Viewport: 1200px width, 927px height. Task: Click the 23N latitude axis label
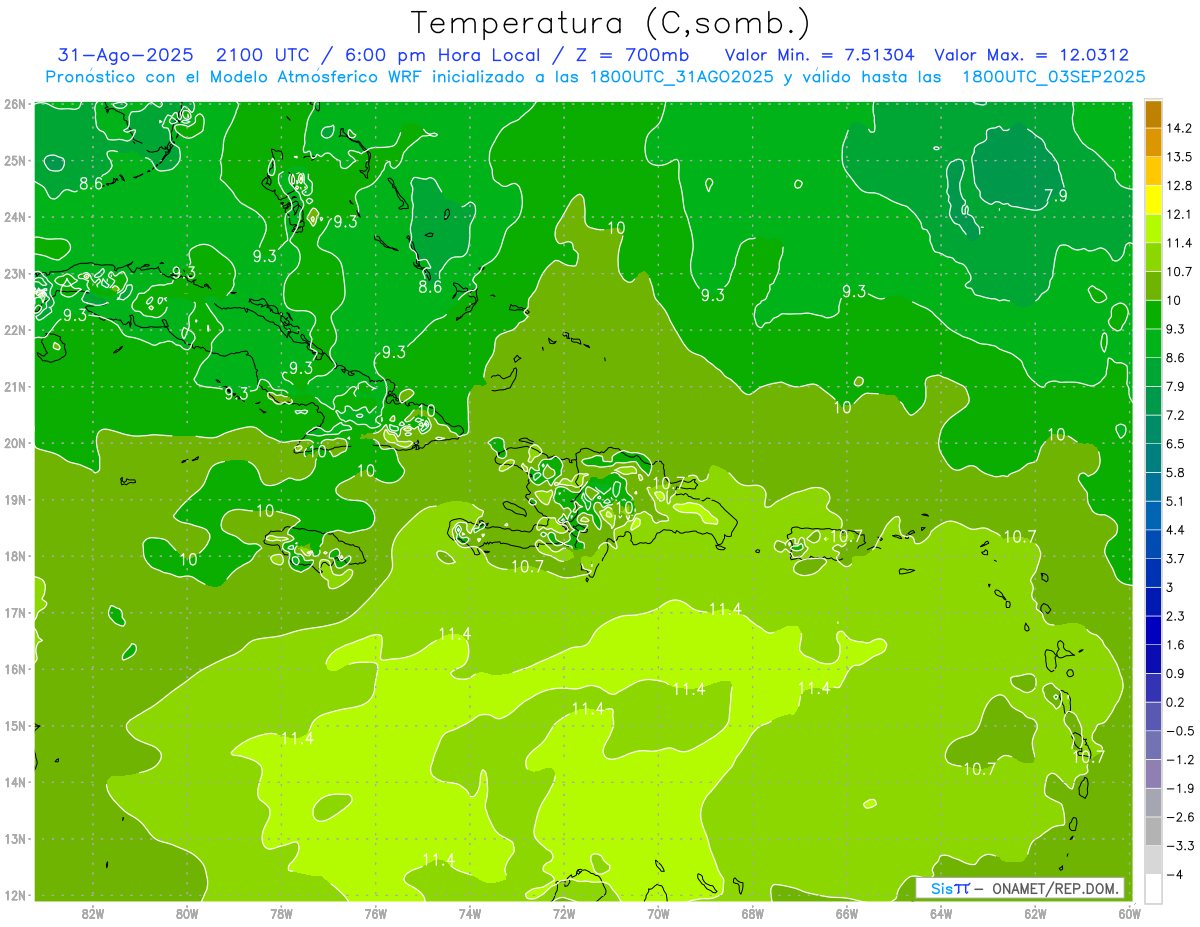click(14, 274)
